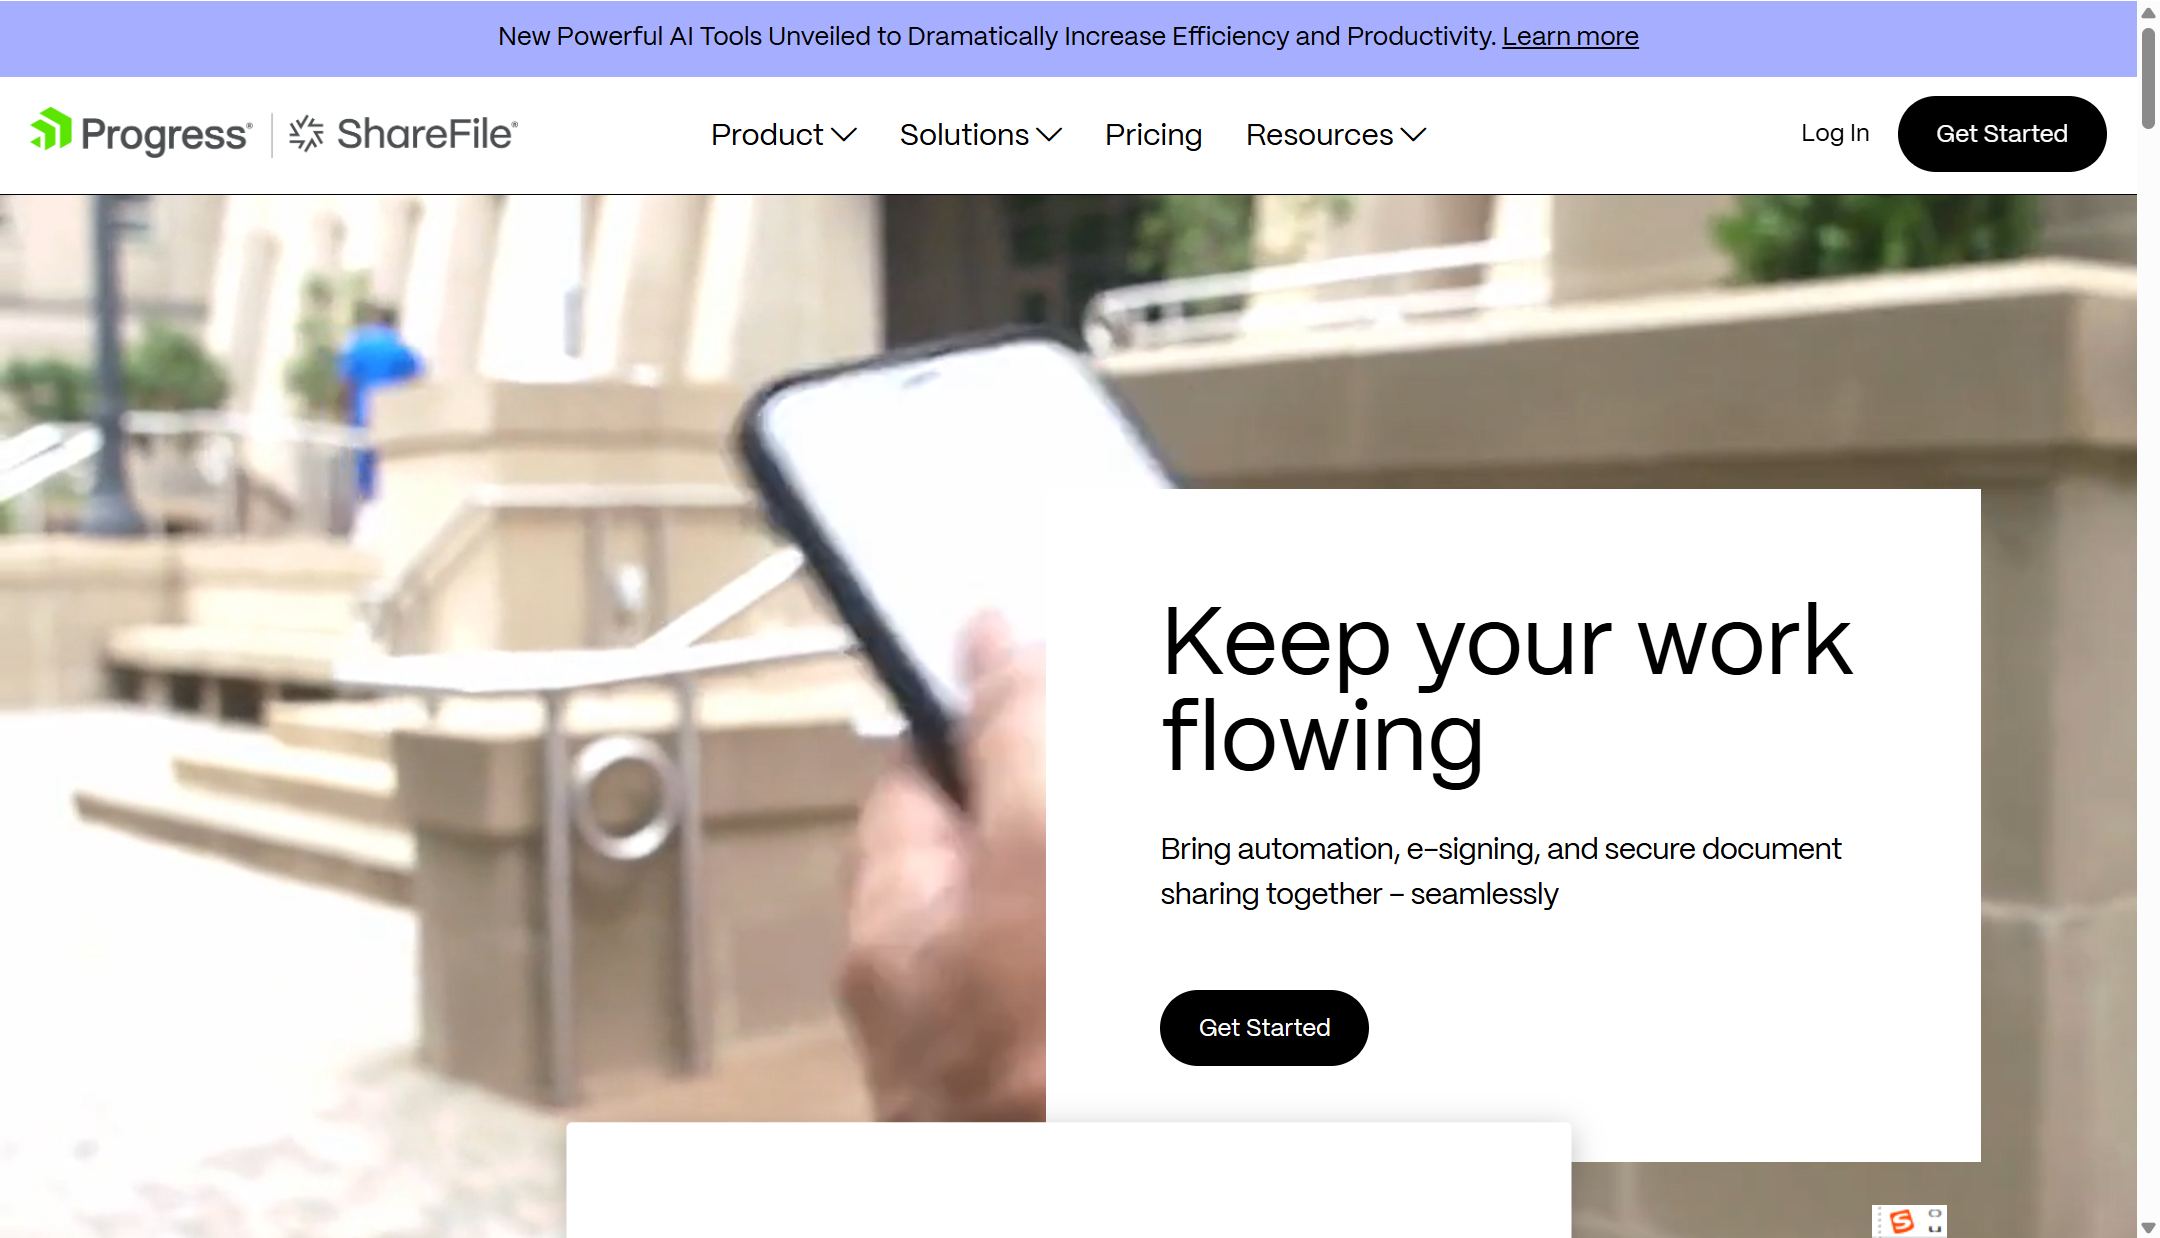The width and height of the screenshot is (2160, 1238).
Task: Click the Log In link
Action: [1835, 133]
